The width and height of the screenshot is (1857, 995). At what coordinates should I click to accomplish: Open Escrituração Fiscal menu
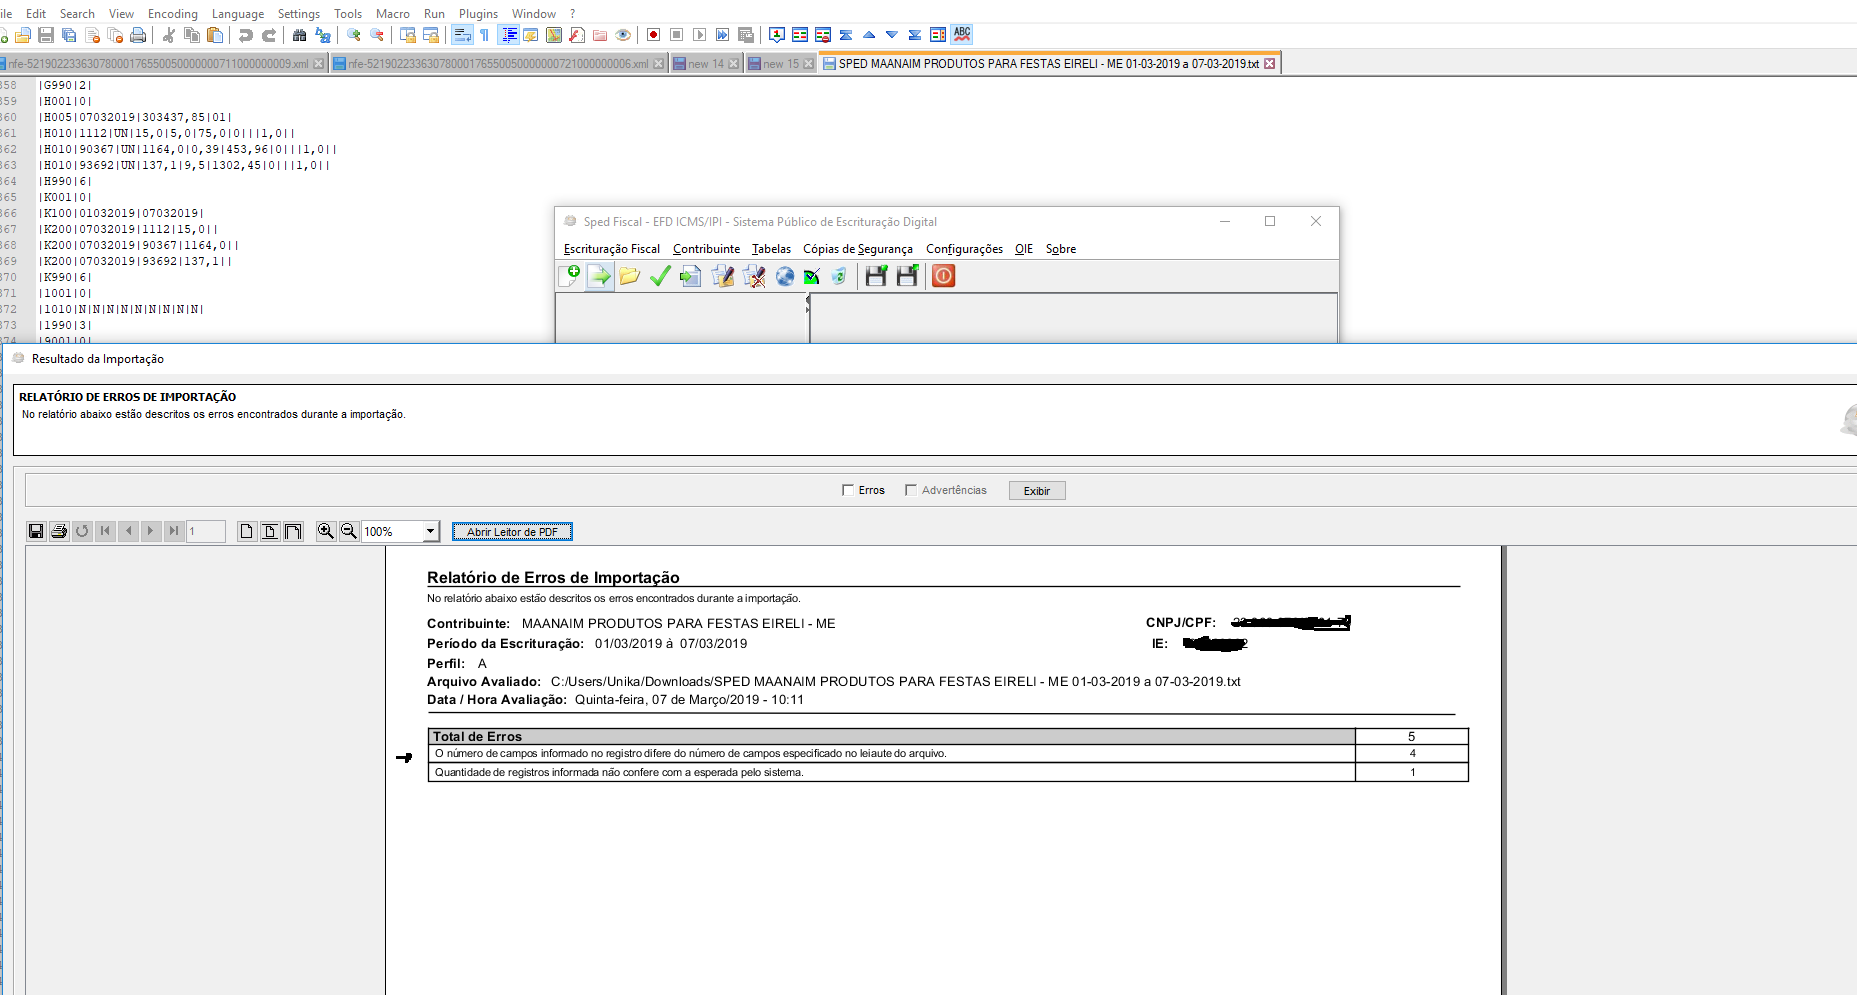coord(612,249)
